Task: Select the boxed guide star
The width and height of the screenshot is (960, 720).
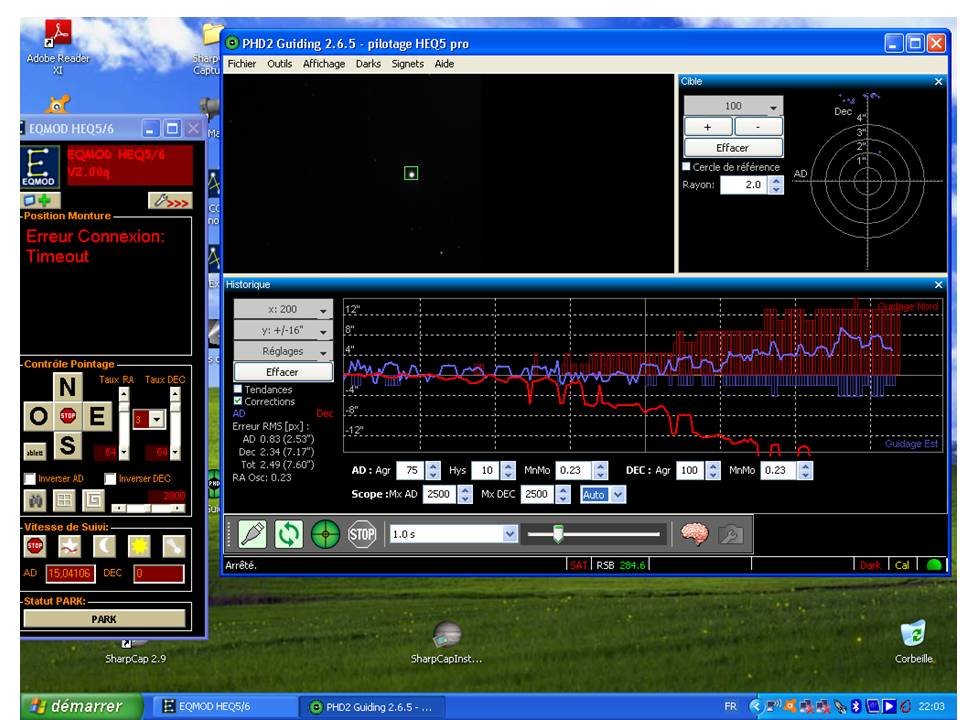Action: click(411, 174)
